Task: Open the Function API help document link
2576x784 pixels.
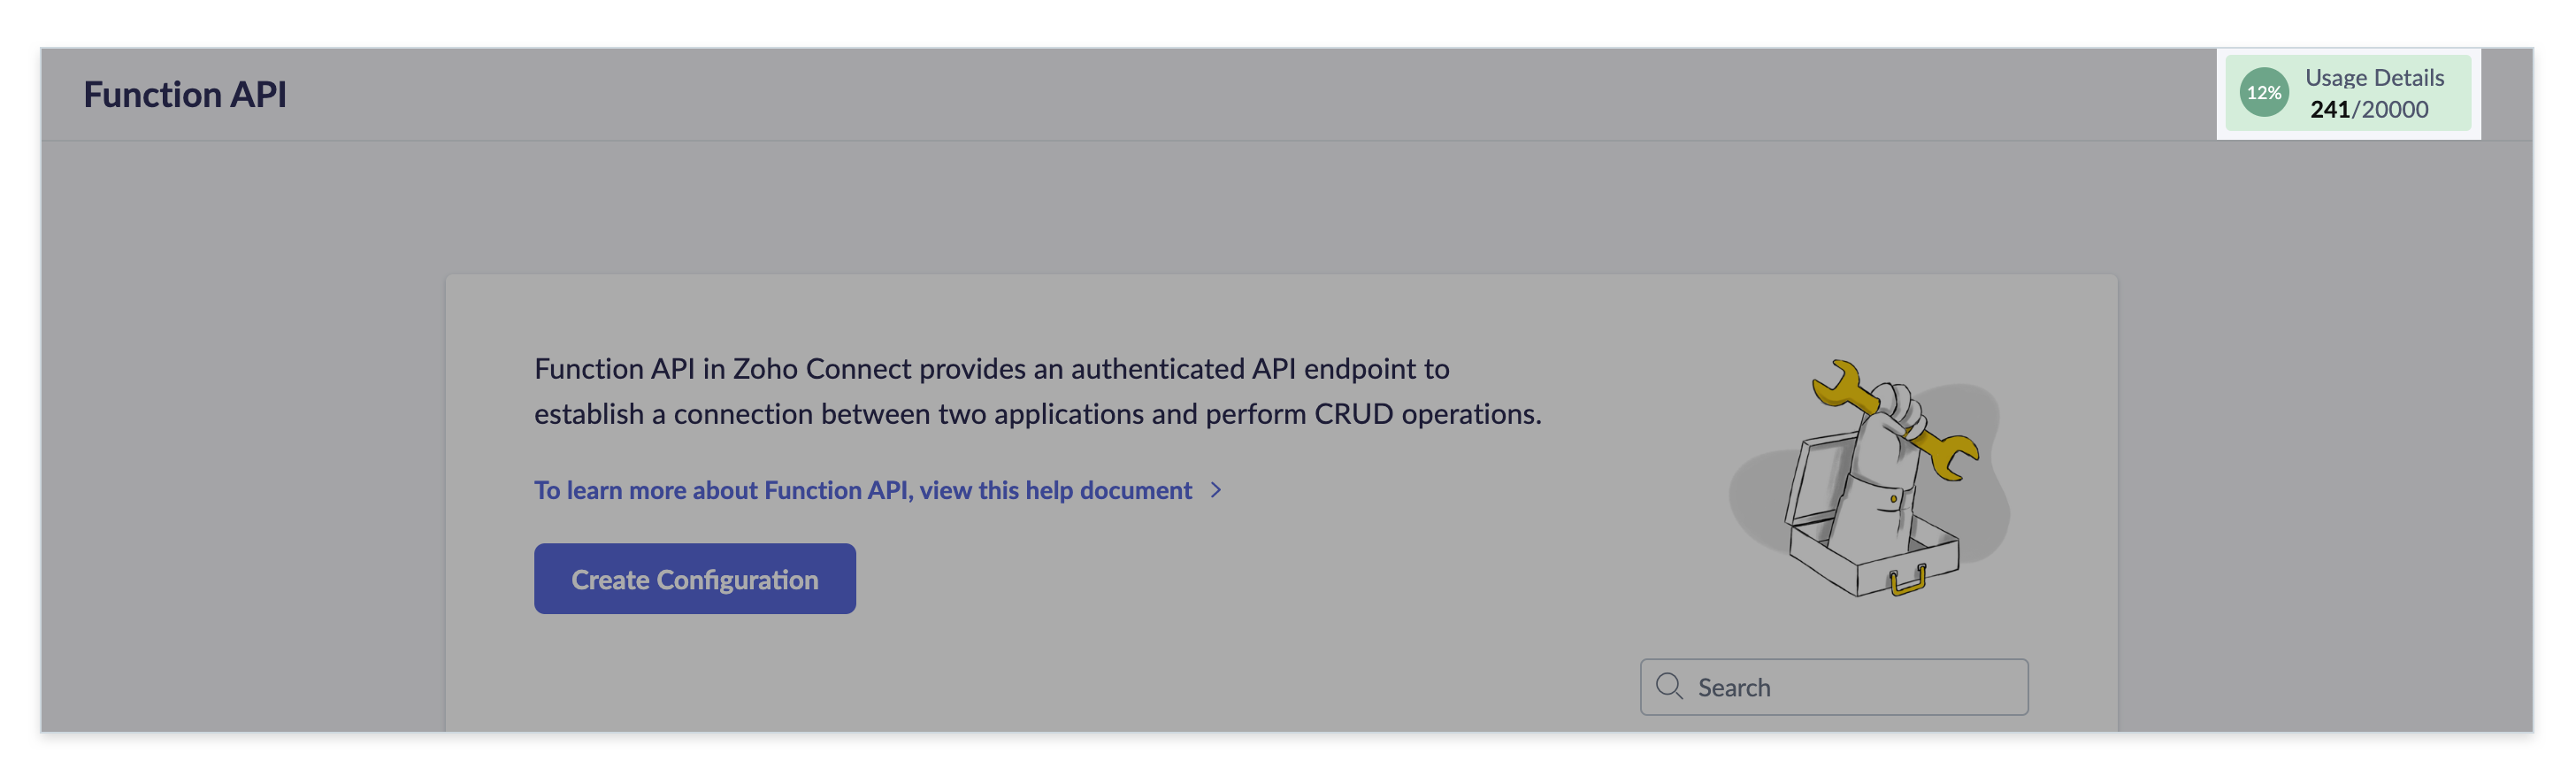Action: coord(862,490)
